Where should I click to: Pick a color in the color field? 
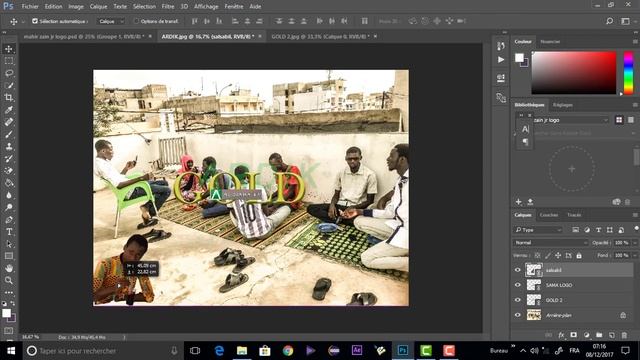[x=573, y=73]
